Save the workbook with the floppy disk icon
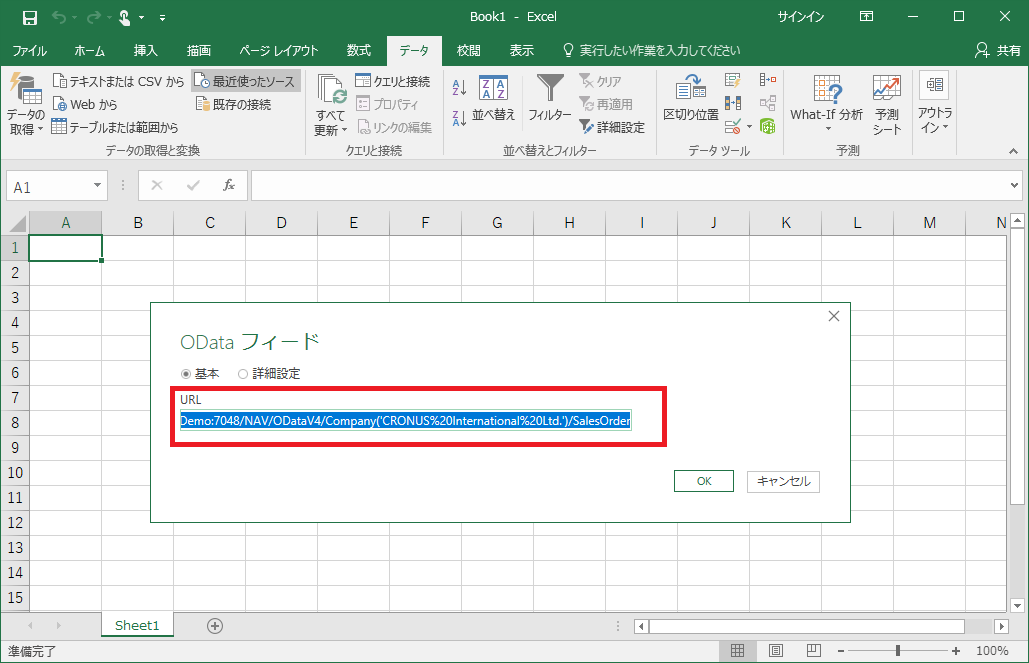This screenshot has height=663, width=1029. 30,17
